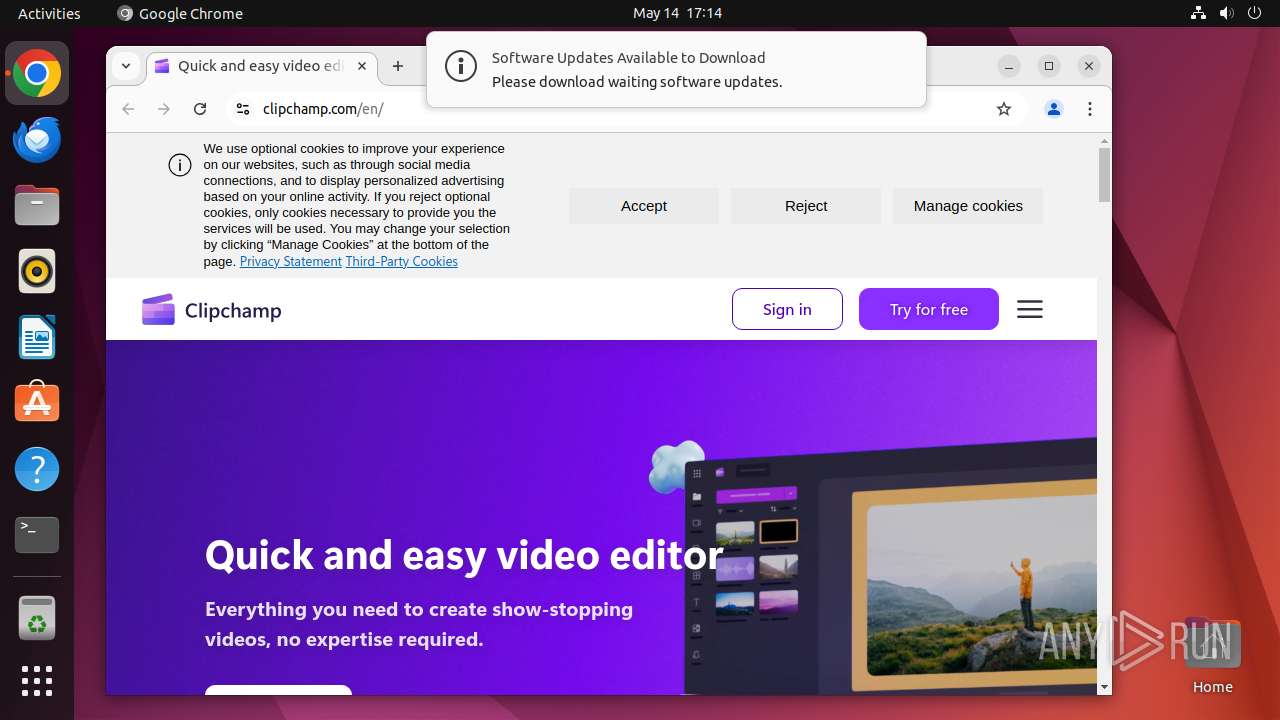Image resolution: width=1280 pixels, height=720 pixels.
Task: Launch Rhythmbox music player from dock
Action: (x=37, y=271)
